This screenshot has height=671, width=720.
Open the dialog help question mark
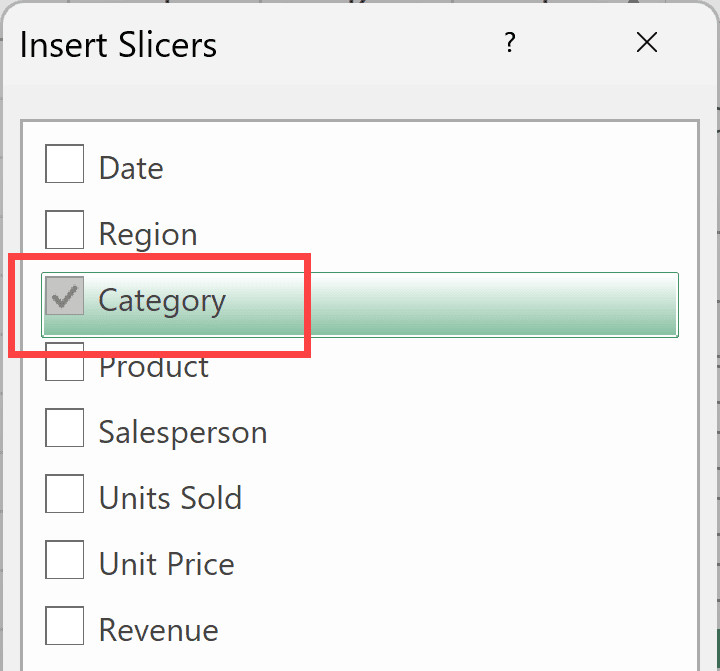click(x=510, y=43)
